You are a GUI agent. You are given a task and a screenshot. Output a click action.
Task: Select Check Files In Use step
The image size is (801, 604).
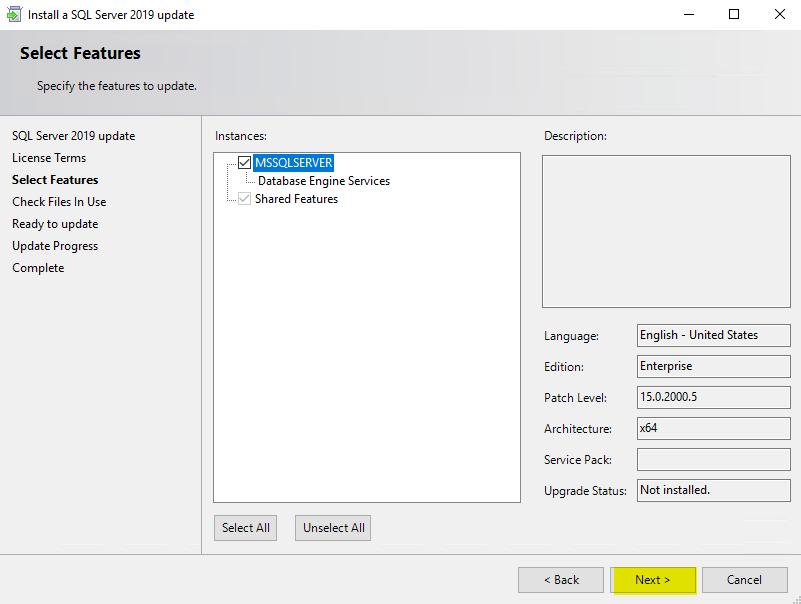[59, 202]
